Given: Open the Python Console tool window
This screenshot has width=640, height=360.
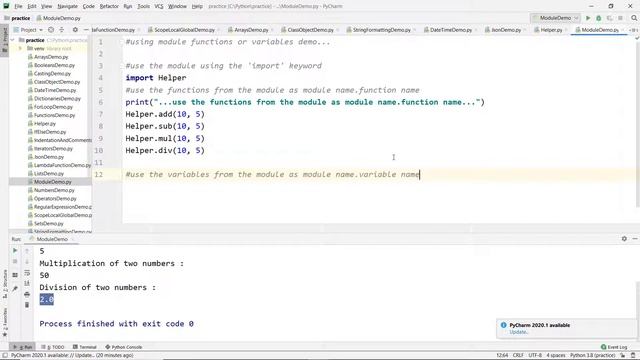Looking at the screenshot, I should click(124, 347).
